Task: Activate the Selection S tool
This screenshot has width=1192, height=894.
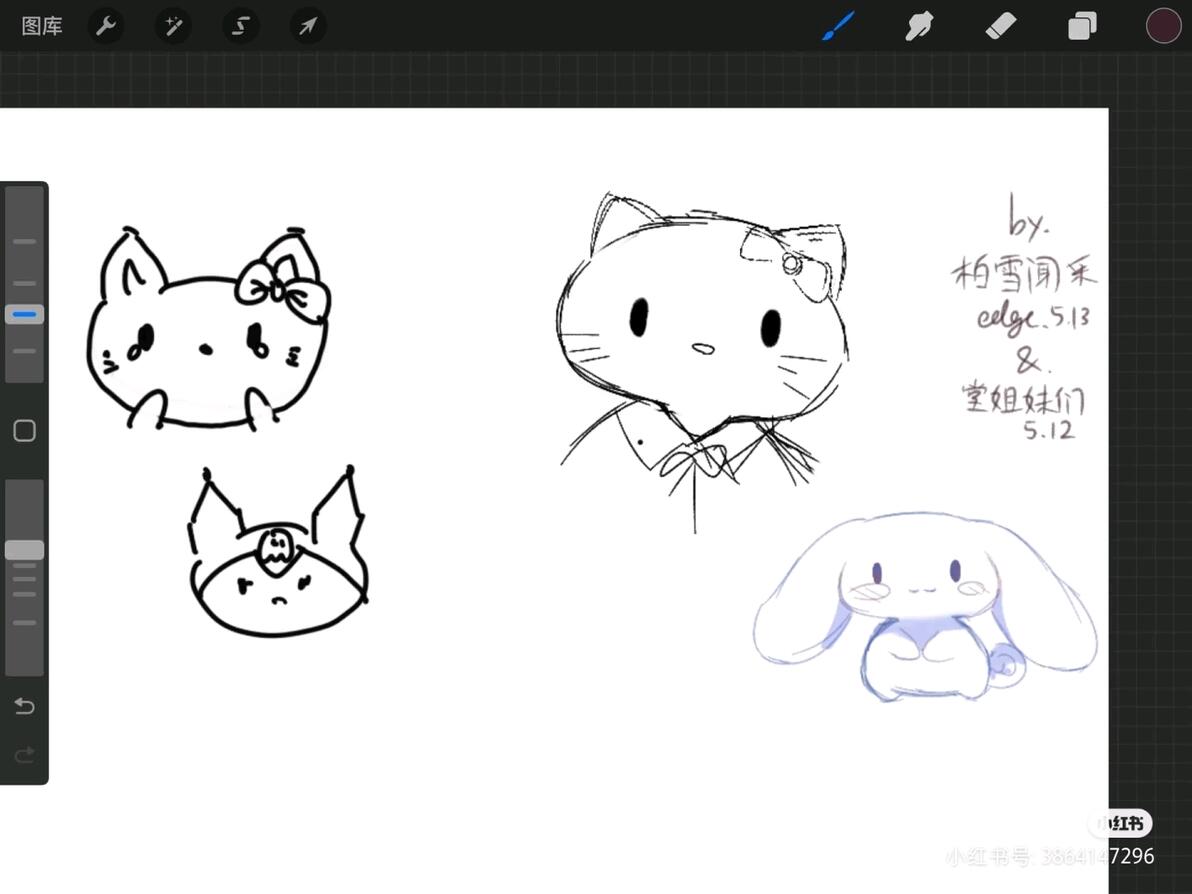Action: pyautogui.click(x=240, y=27)
